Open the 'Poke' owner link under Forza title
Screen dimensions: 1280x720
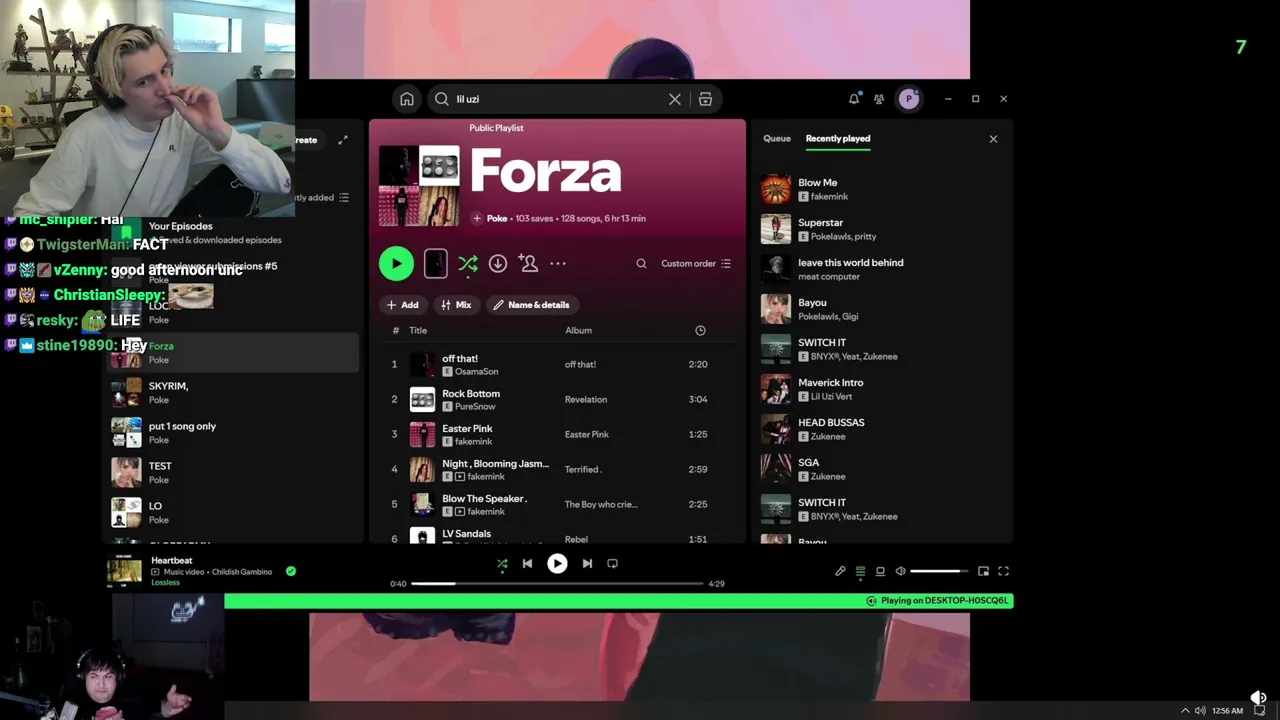coord(497,218)
